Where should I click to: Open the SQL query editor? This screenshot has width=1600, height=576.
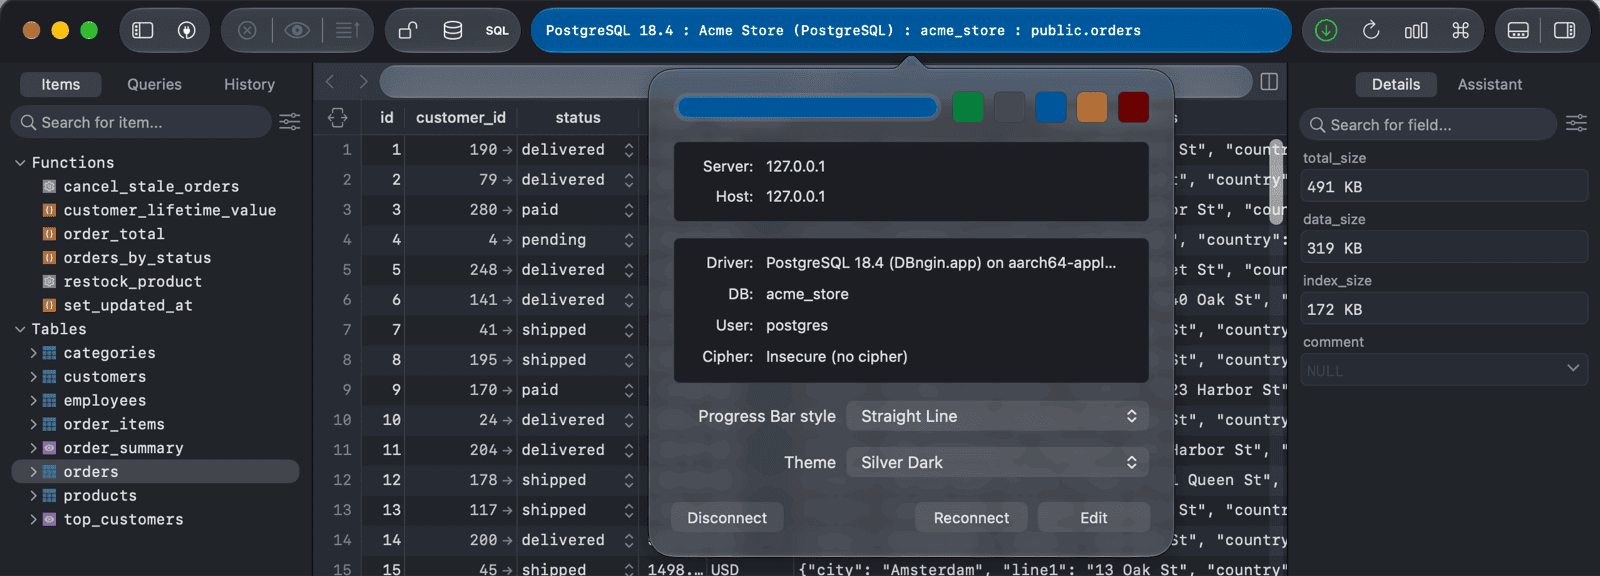pyautogui.click(x=497, y=30)
